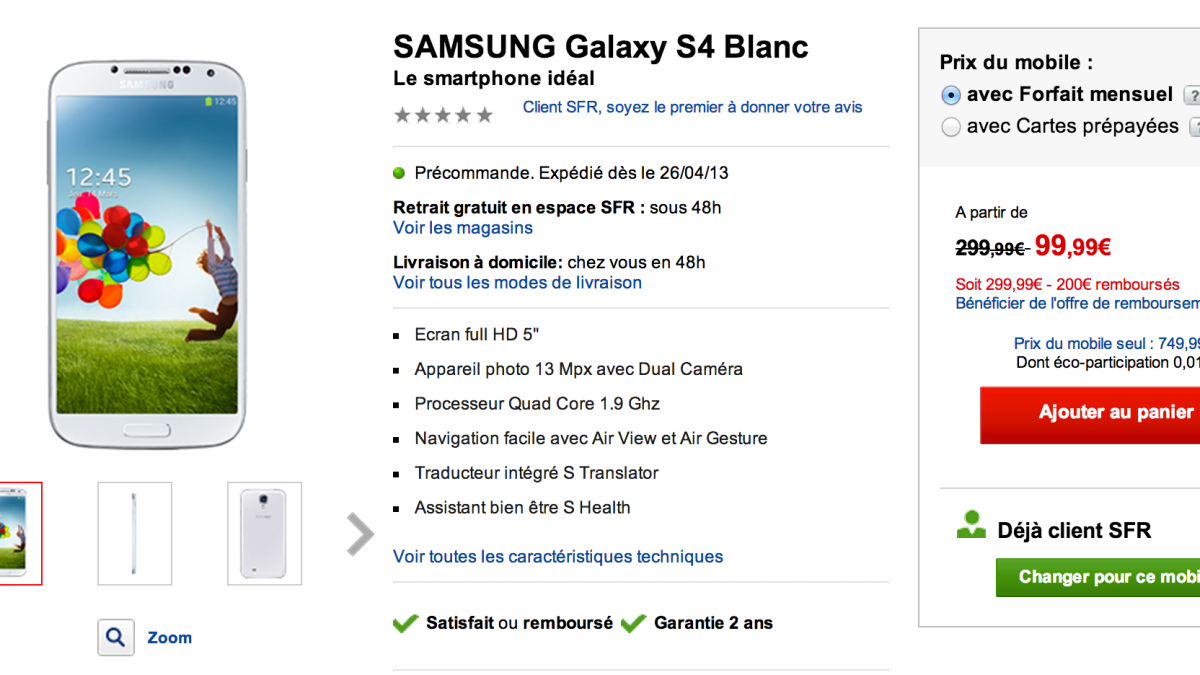
Task: Show next thumbnails with the right chevron
Action: [359, 534]
